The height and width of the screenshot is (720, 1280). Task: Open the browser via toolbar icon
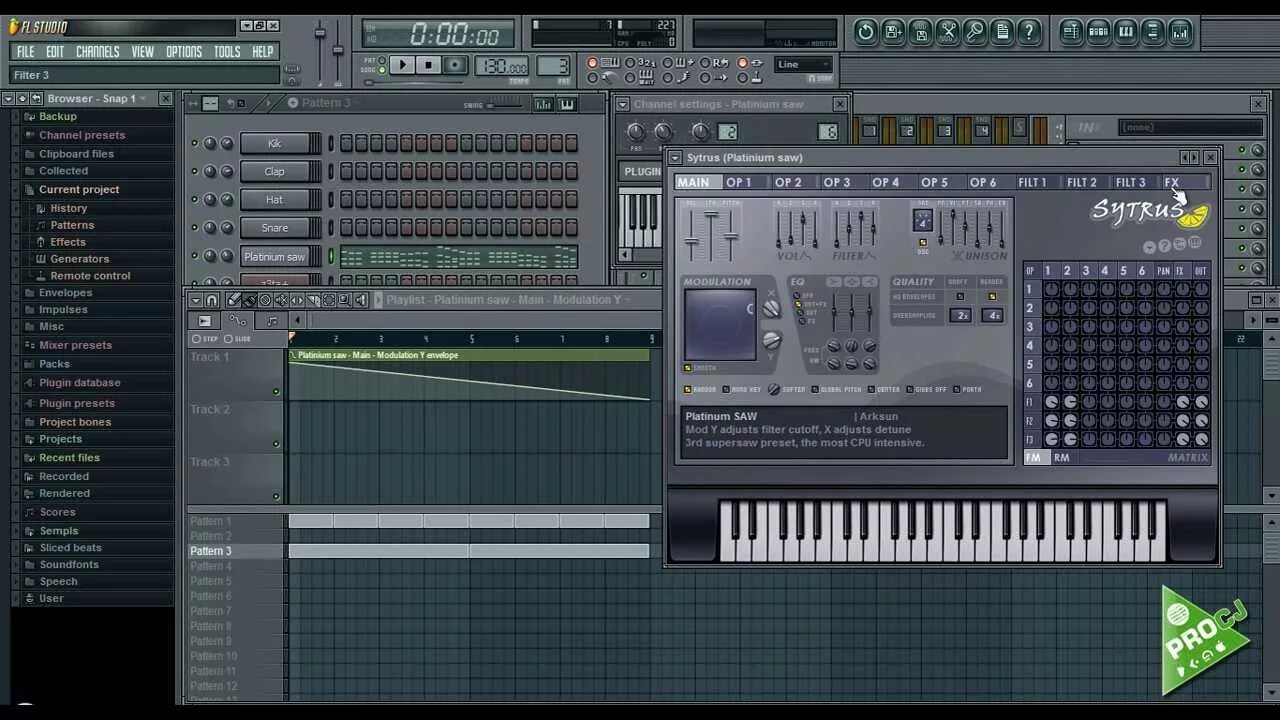(x=1153, y=32)
